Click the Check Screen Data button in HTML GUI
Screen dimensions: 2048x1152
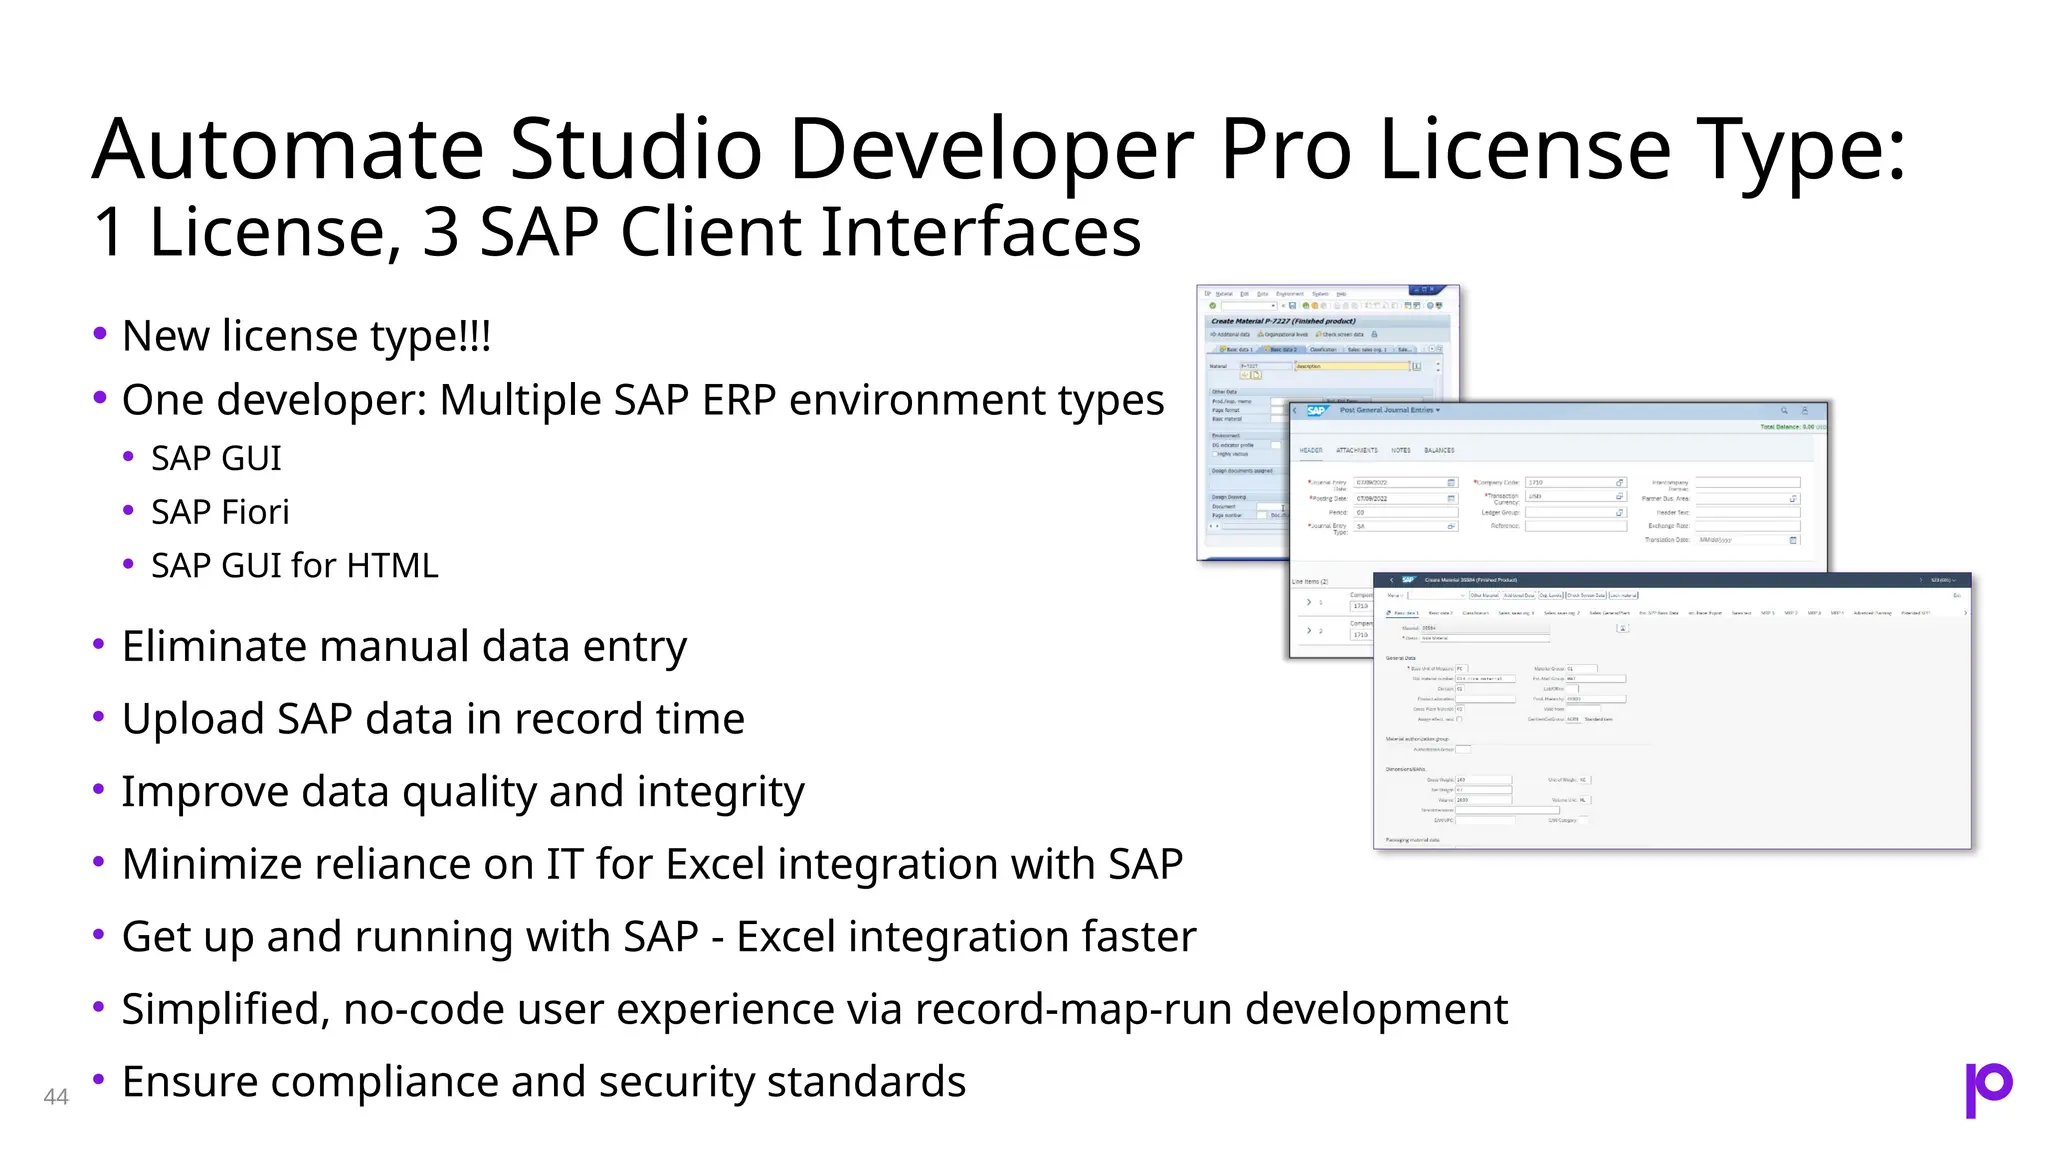pyautogui.click(x=1586, y=595)
